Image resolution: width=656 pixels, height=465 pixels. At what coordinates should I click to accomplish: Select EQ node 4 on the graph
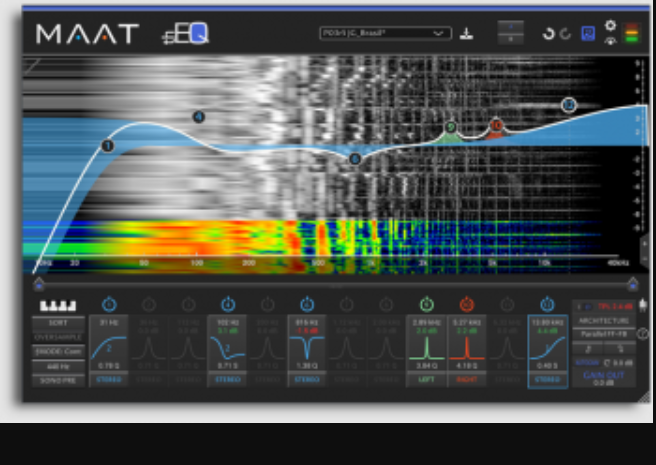tap(199, 117)
